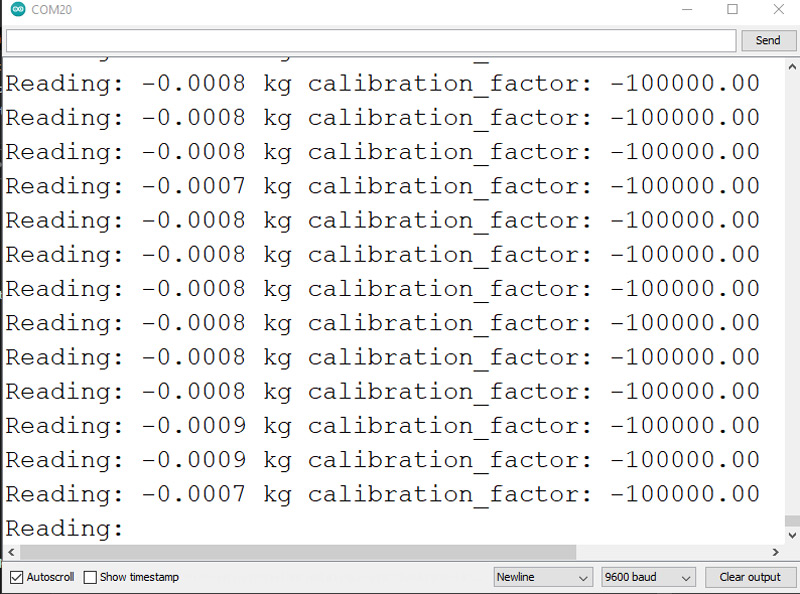Image resolution: width=800 pixels, height=594 pixels.
Task: Focus the serial message input field
Action: [x=370, y=40]
